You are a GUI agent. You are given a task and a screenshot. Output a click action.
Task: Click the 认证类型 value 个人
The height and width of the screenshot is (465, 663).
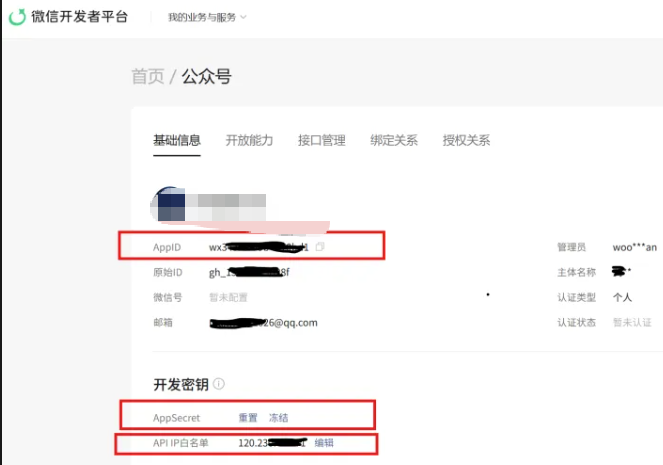[x=622, y=298]
